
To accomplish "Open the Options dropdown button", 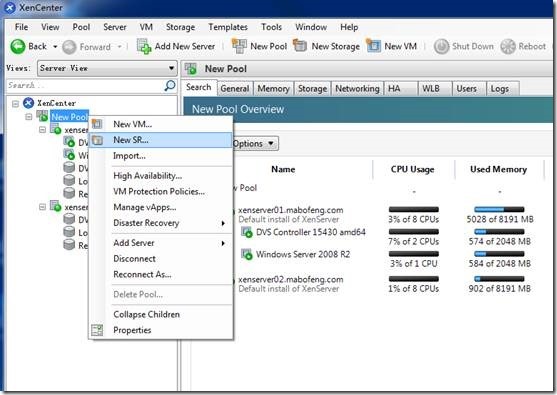I will click(x=255, y=144).
